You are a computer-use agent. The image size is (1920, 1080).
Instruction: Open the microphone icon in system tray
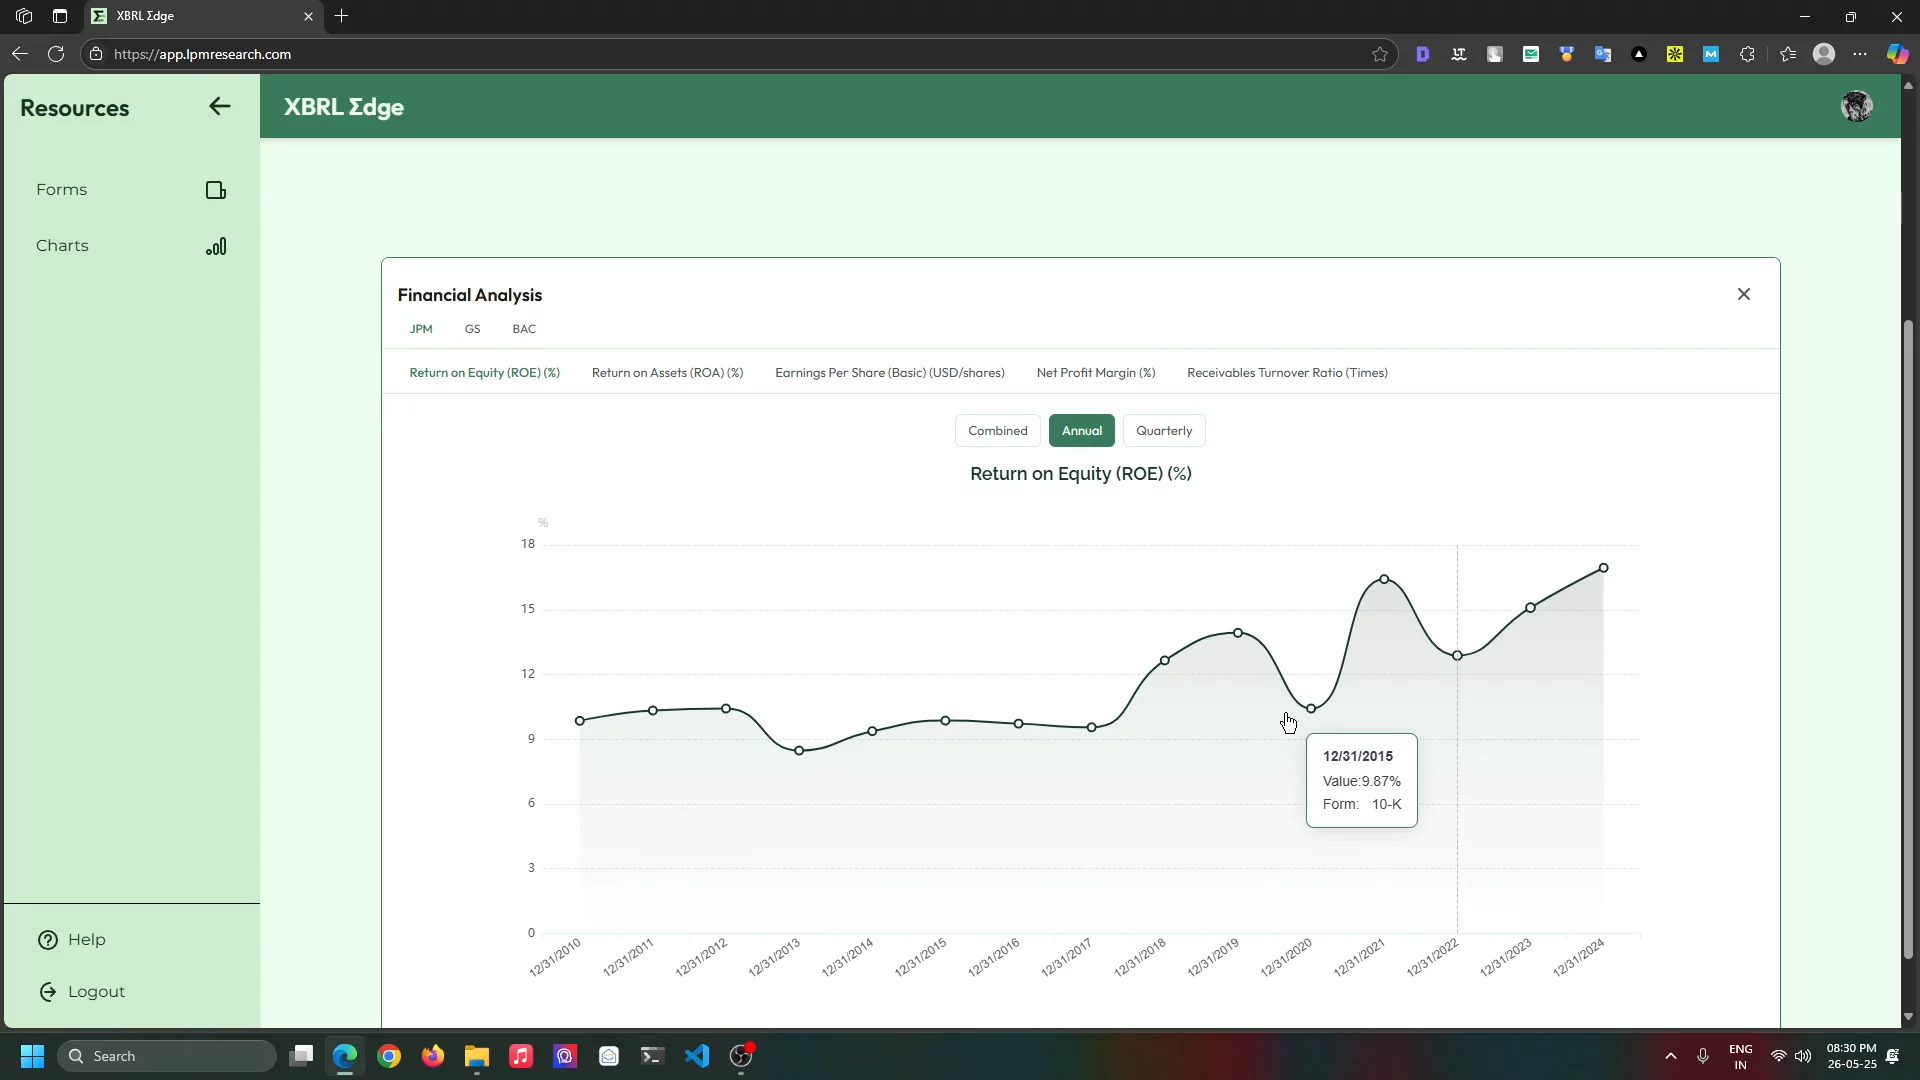click(1703, 1056)
